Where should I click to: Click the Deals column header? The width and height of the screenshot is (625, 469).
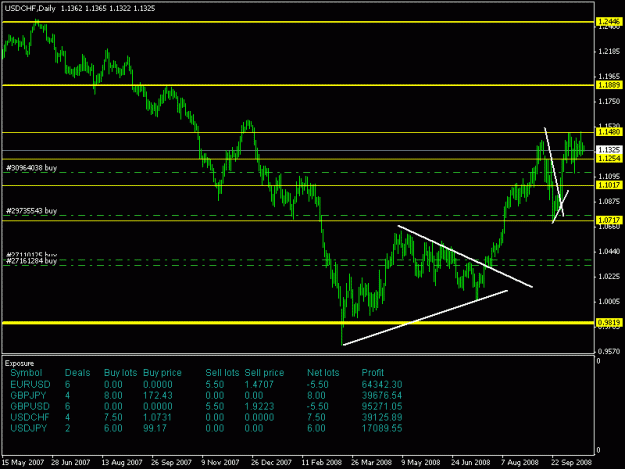[x=77, y=373]
